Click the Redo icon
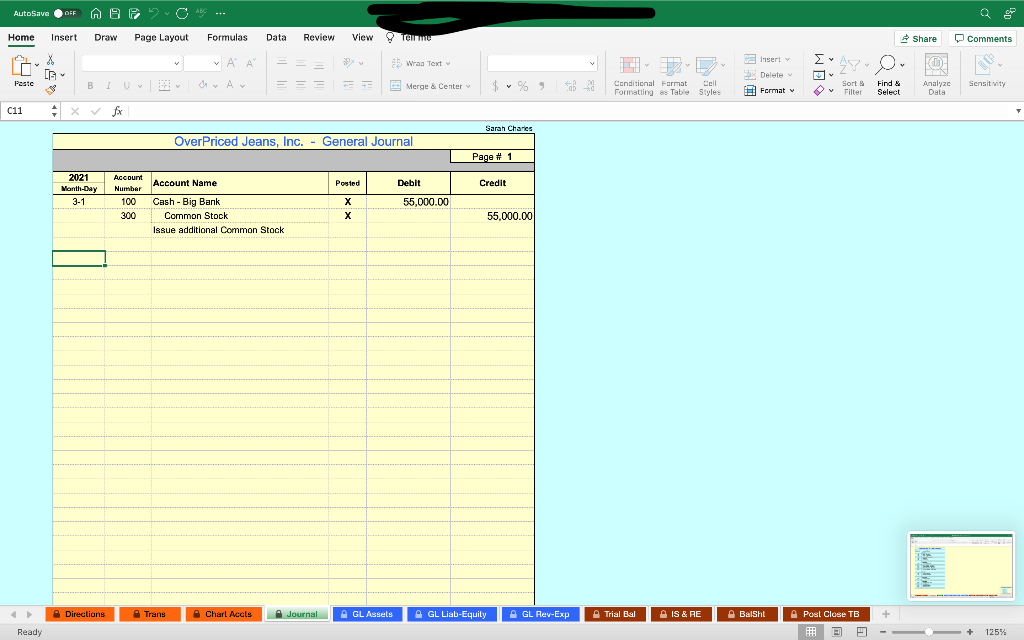Viewport: 1024px width, 640px height. point(181,13)
